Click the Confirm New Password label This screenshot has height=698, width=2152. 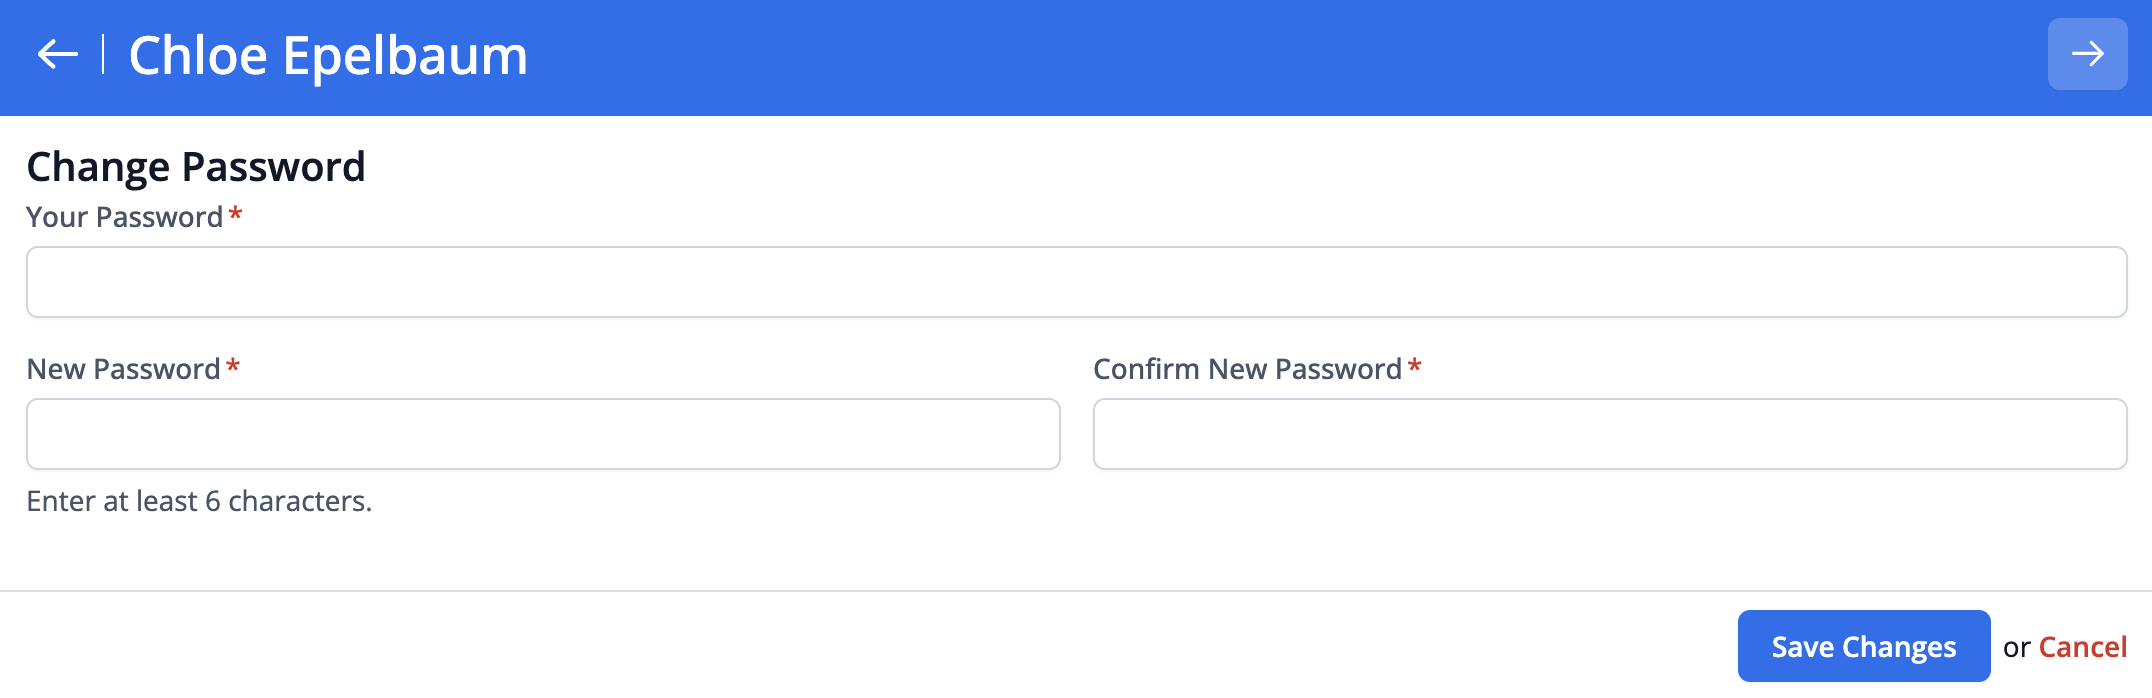pyautogui.click(x=1246, y=369)
